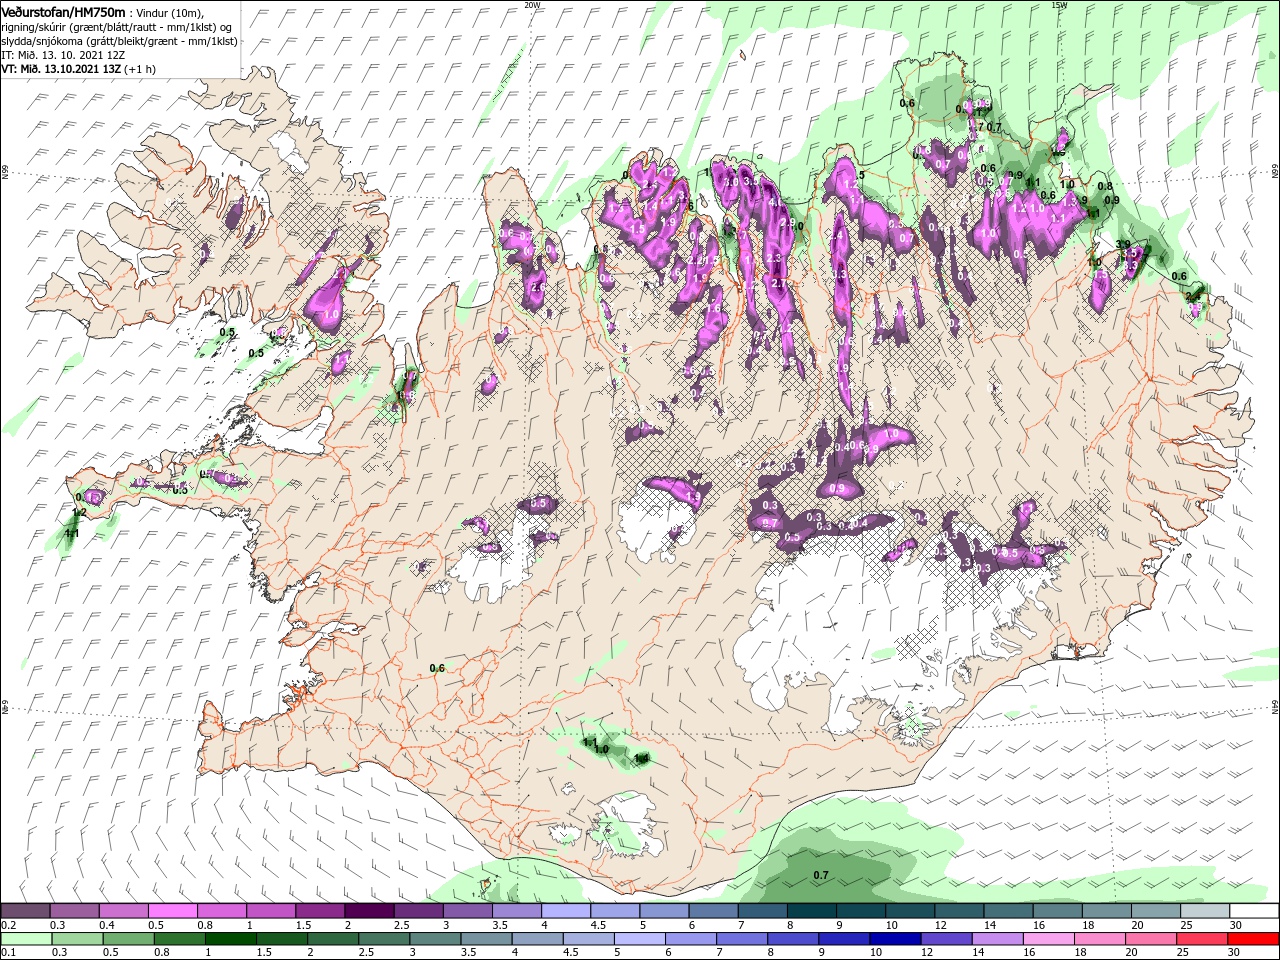Pick the bright red swatch ending the rain scale
Screen dimensions: 1280x960
[x=1254, y=939]
